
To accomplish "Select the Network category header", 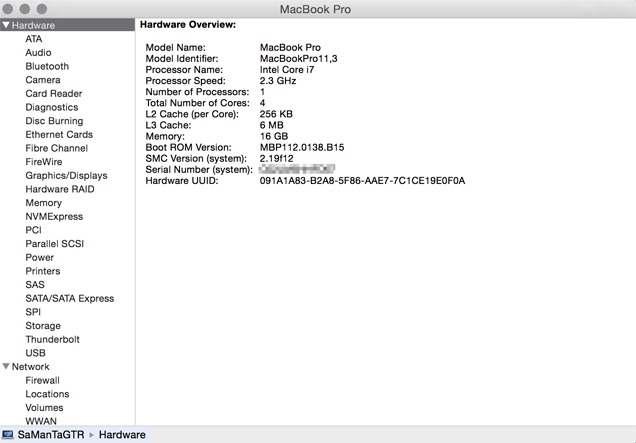I will click(30, 367).
